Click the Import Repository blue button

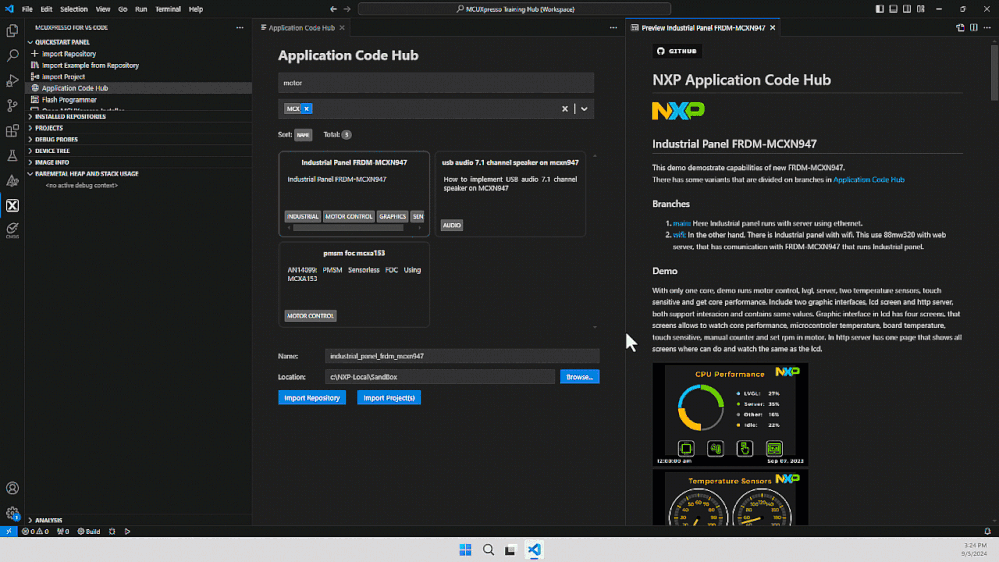(x=312, y=398)
